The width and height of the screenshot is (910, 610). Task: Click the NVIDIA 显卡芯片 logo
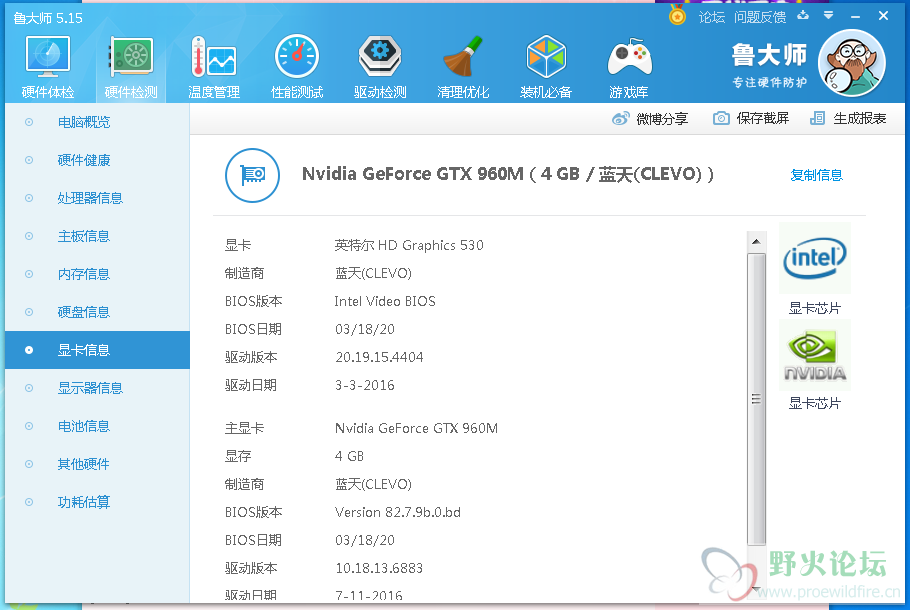pyautogui.click(x=815, y=355)
